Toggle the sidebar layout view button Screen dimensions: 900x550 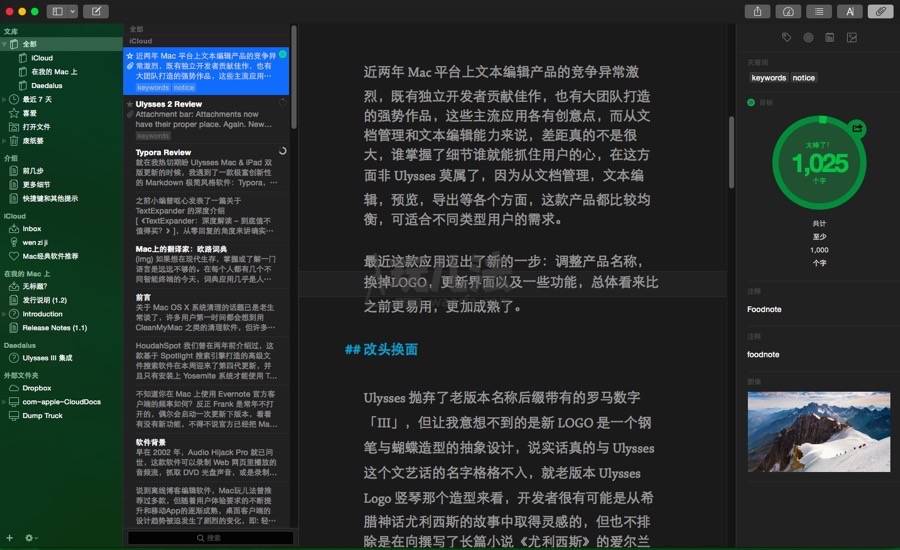57,11
